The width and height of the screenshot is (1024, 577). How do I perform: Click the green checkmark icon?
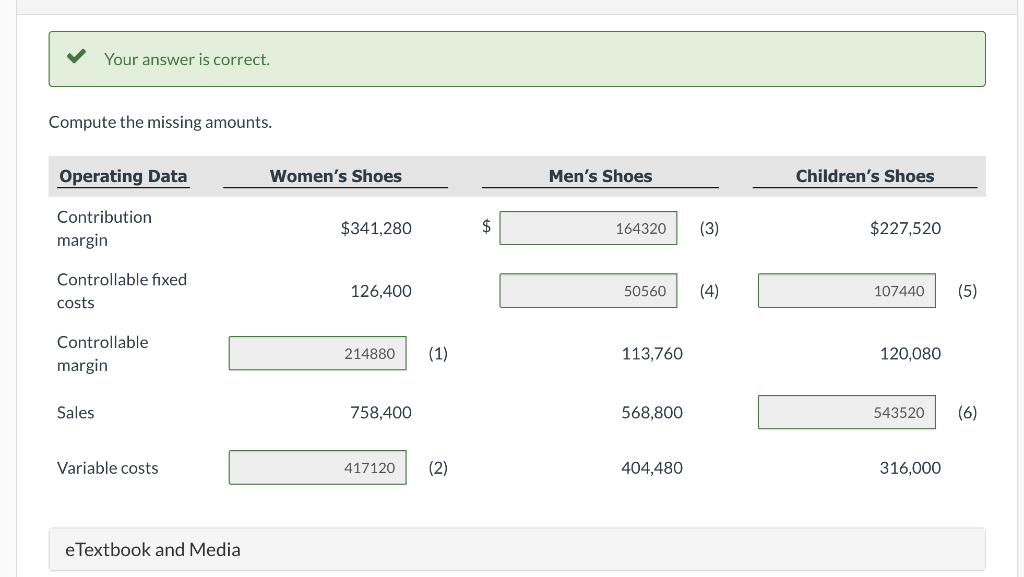[x=75, y=58]
